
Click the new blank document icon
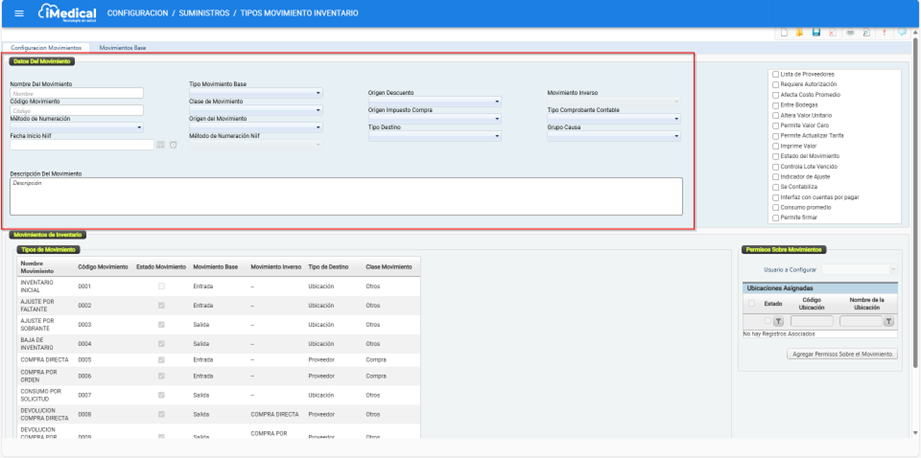pos(784,33)
